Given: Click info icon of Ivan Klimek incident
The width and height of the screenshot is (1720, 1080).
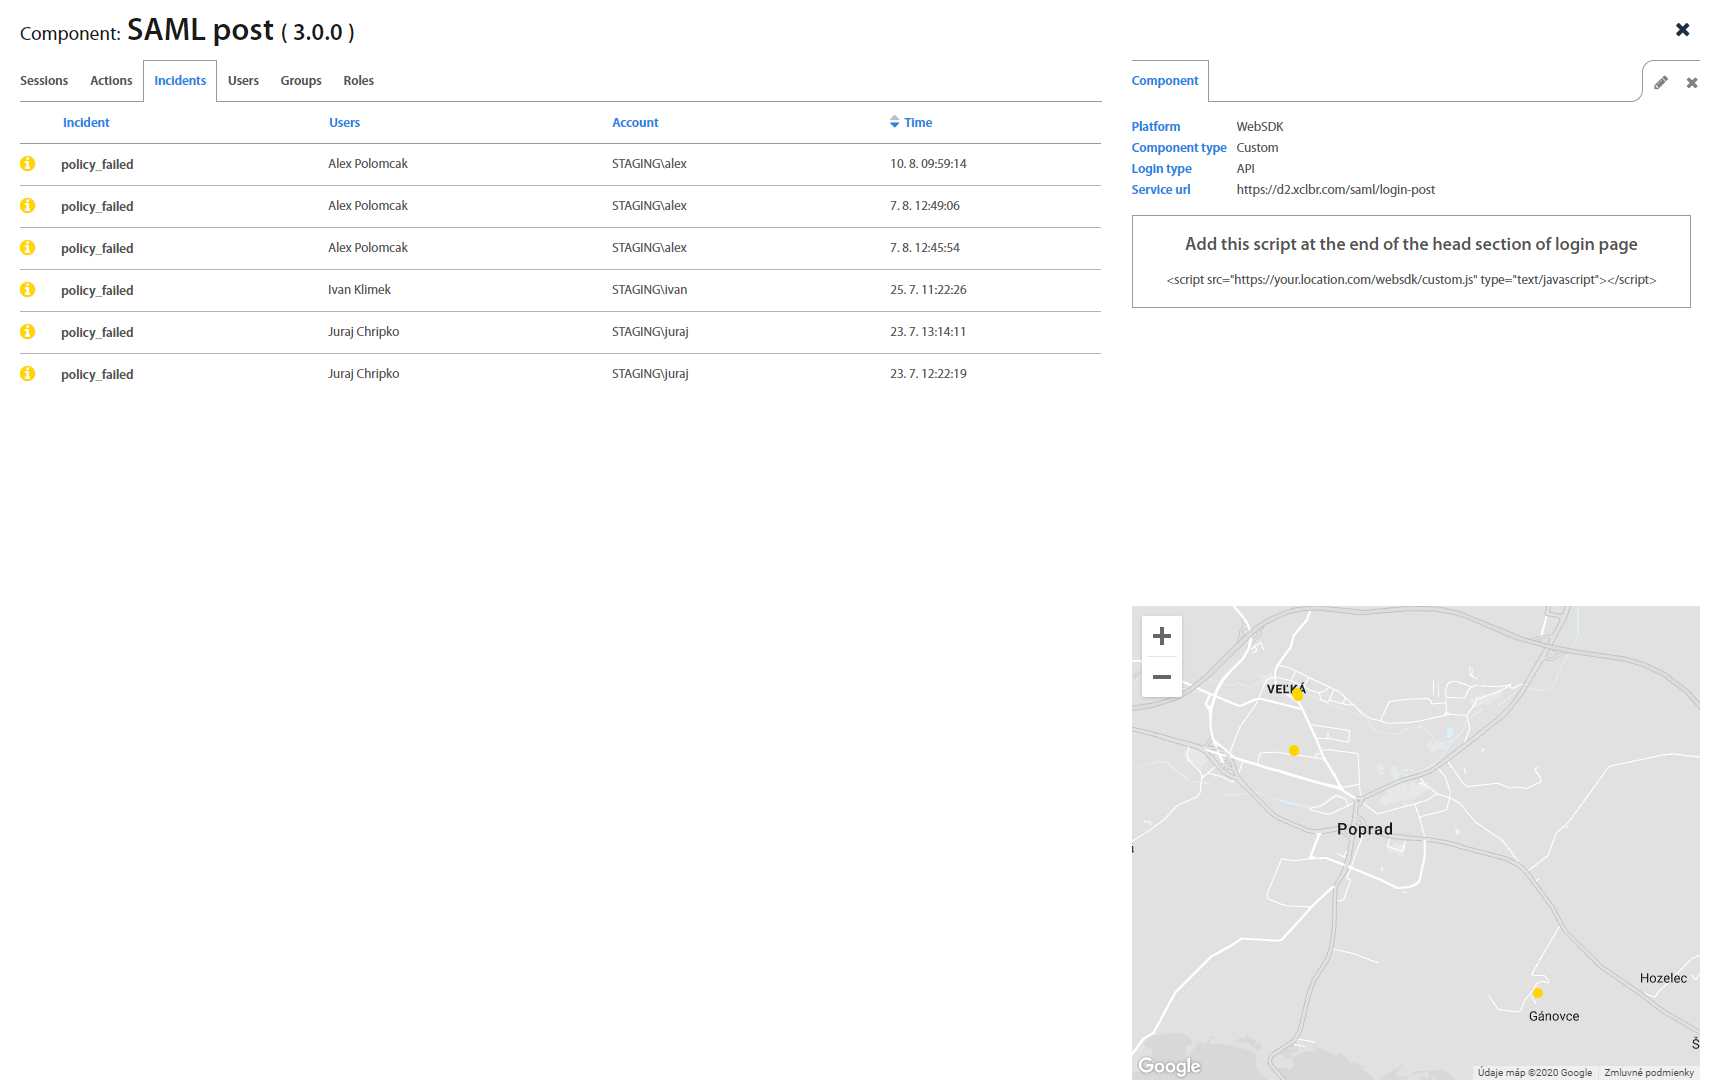Looking at the screenshot, I should click(28, 290).
